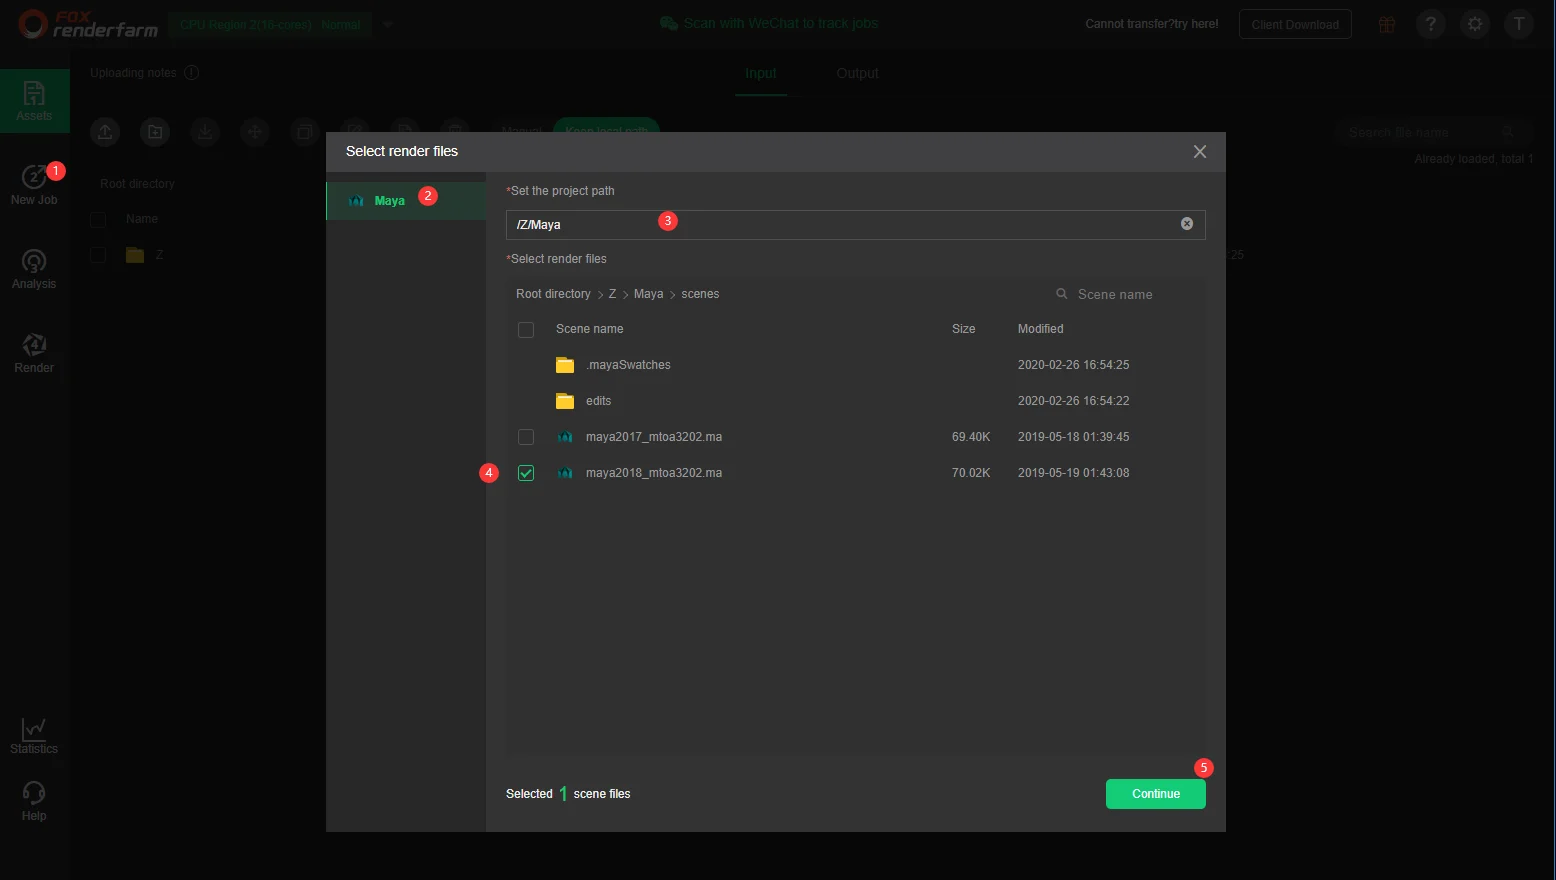Open the .mayaSwatches folder row
The width and height of the screenshot is (1556, 880).
click(x=856, y=365)
